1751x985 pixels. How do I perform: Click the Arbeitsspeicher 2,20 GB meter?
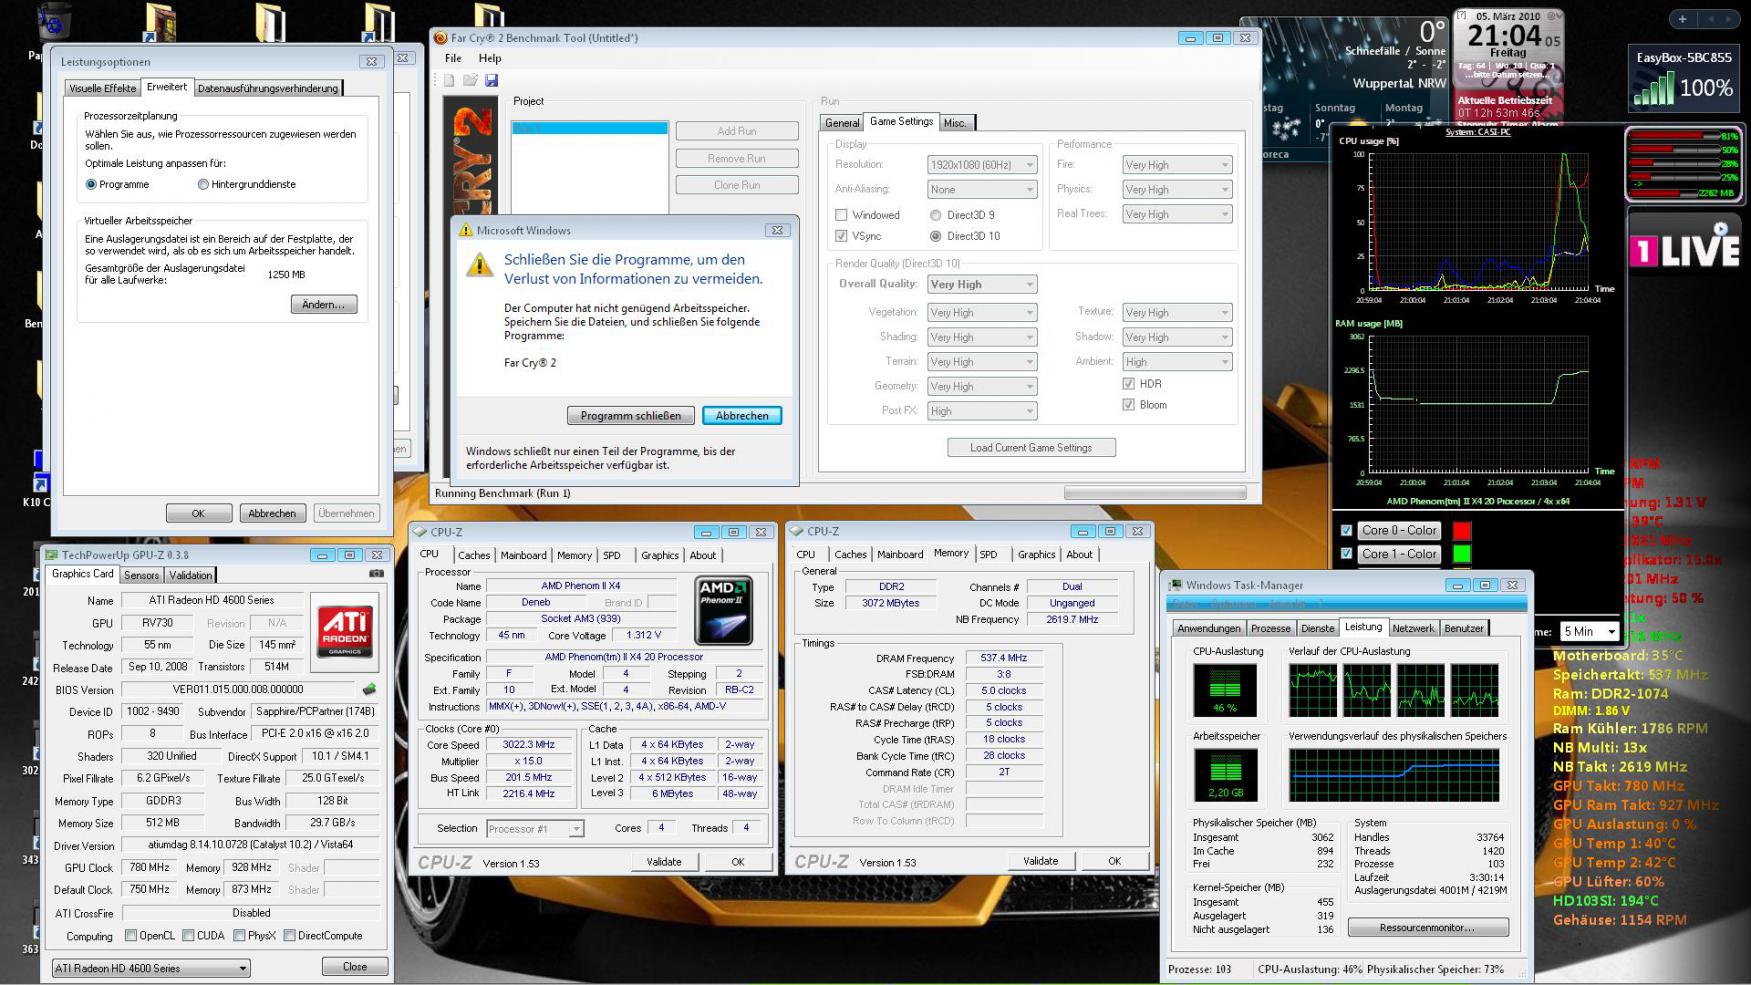tap(1225, 775)
